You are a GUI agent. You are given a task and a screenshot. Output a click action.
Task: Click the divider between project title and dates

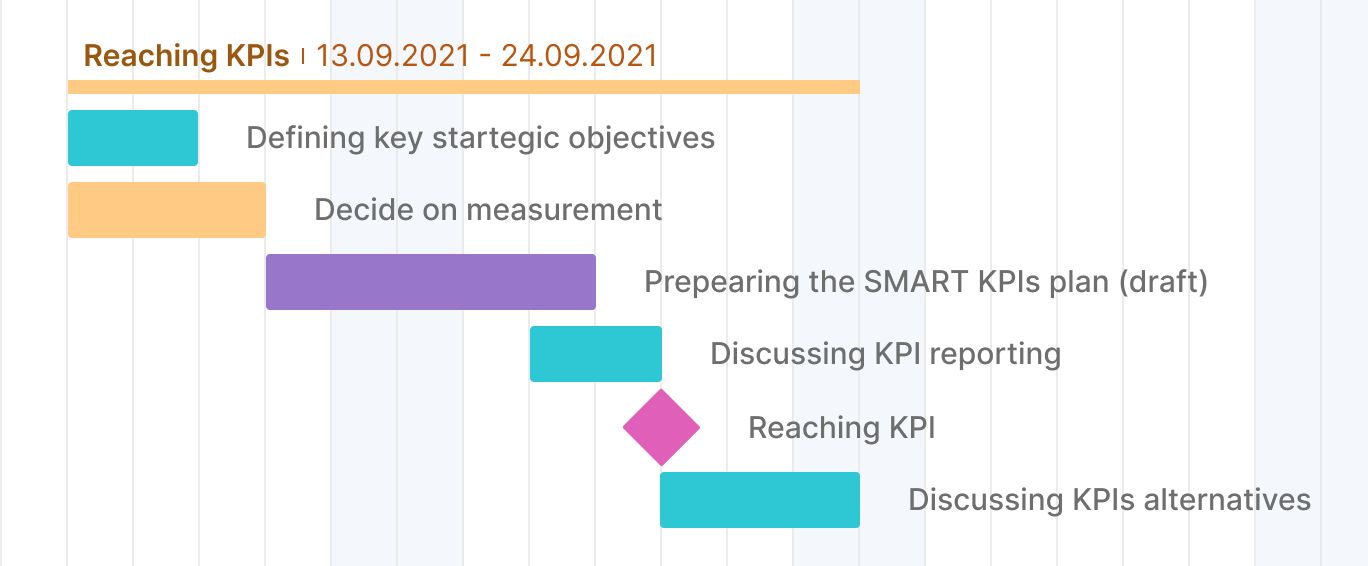(x=303, y=55)
